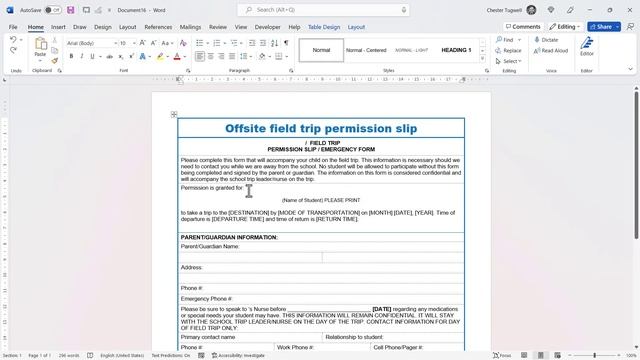Open the Editing mode dropdown

coord(565,27)
